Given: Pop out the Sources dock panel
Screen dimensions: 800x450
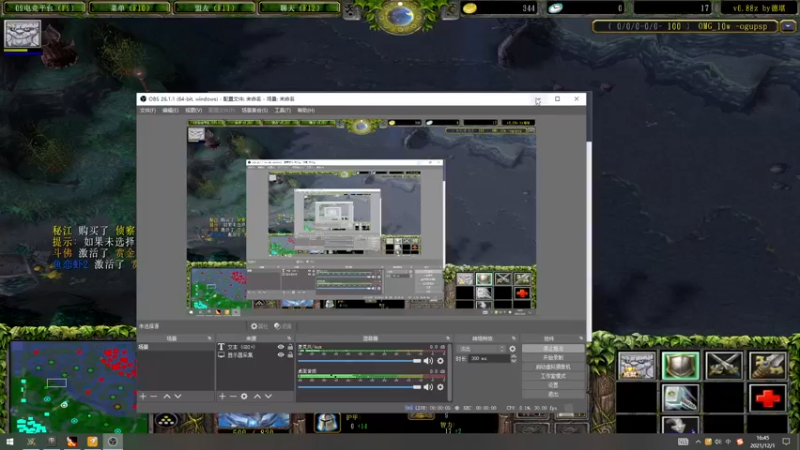Looking at the screenshot, I should click(289, 338).
